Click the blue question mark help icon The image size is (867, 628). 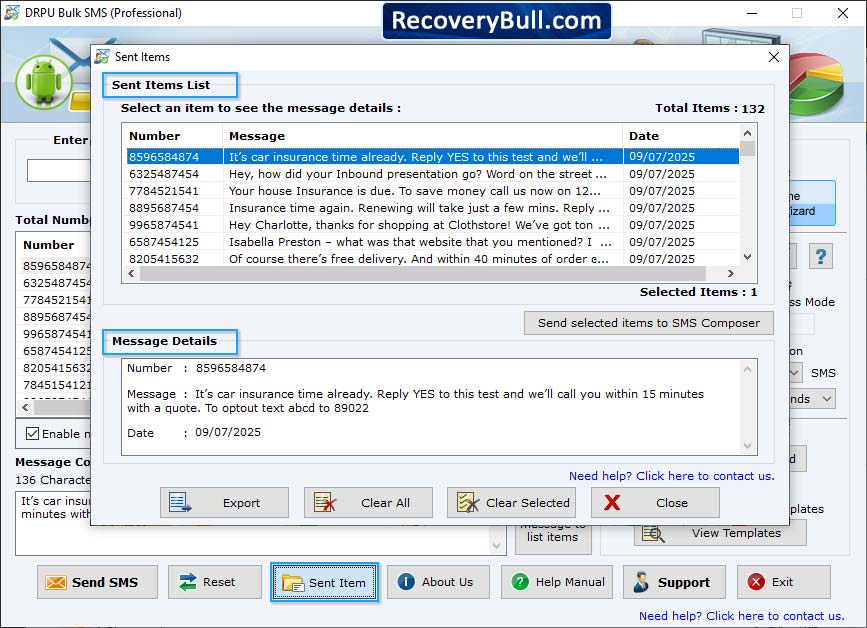coord(821,257)
